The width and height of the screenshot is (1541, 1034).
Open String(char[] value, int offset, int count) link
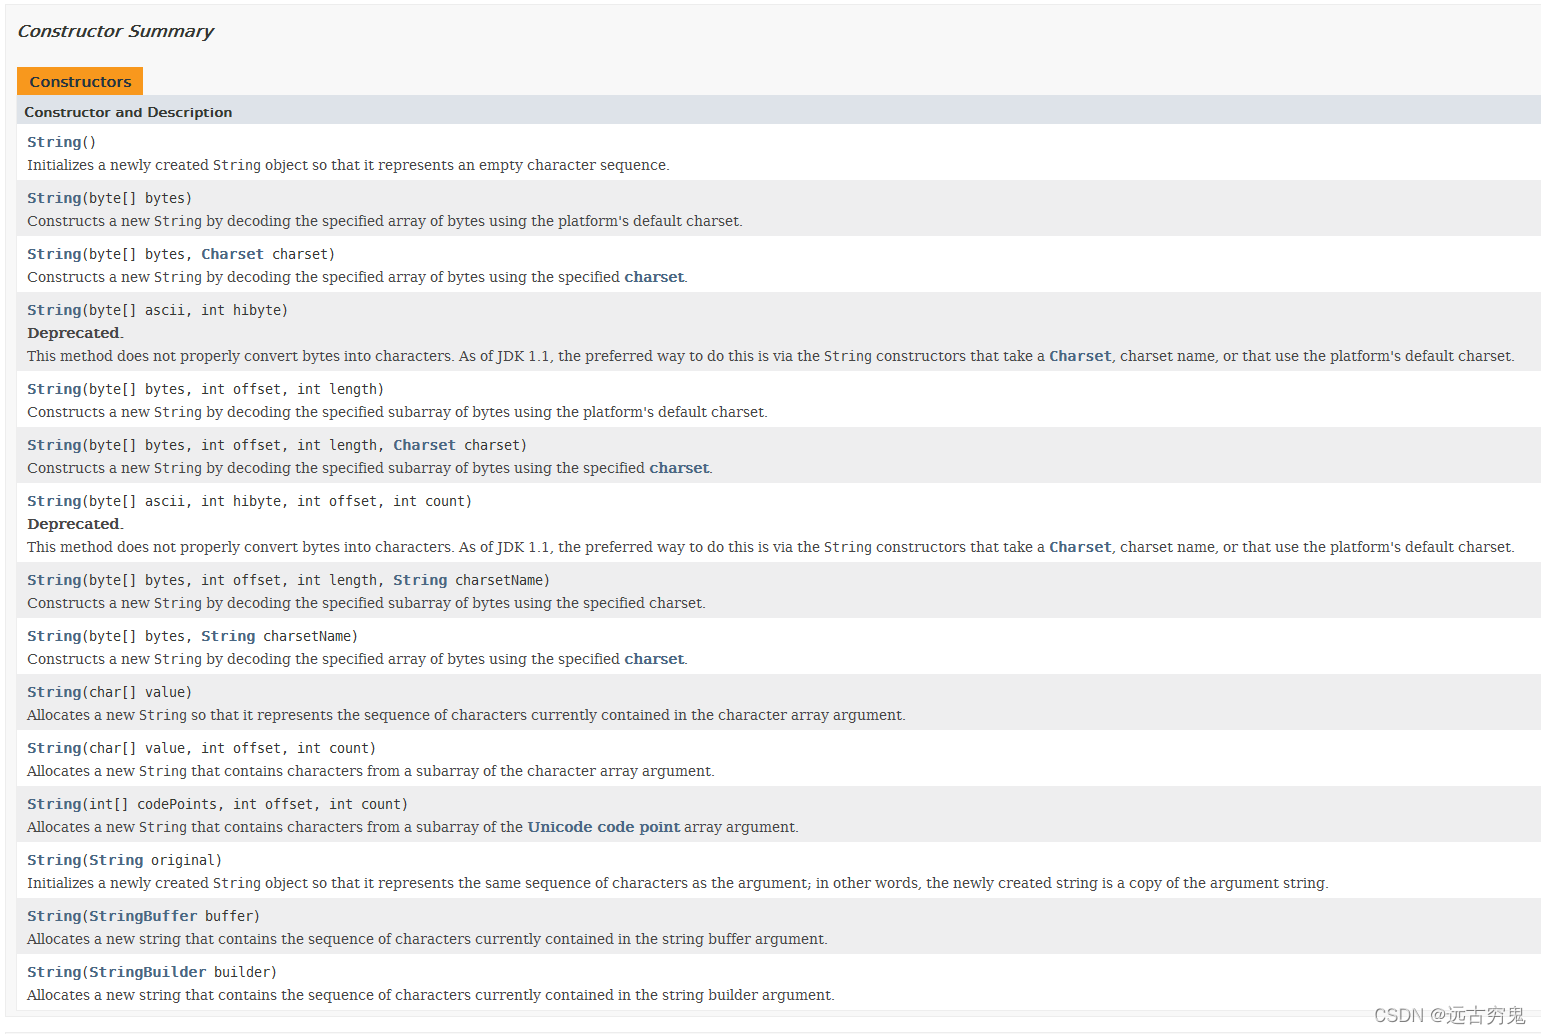54,748
